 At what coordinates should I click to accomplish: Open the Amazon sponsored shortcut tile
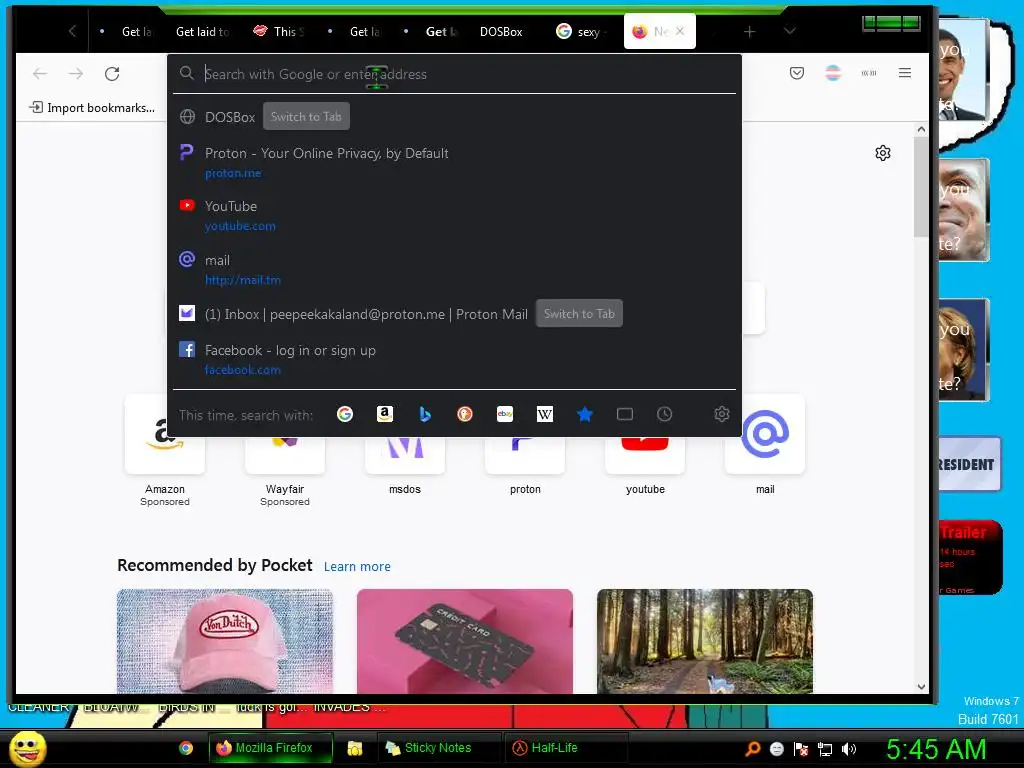coord(165,452)
